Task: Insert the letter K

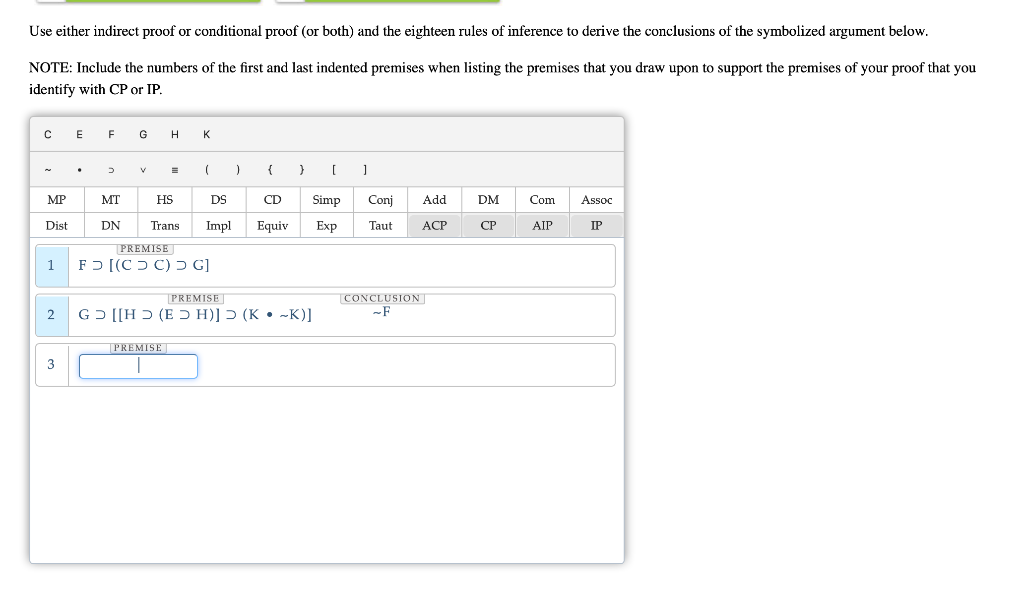Action: (206, 134)
